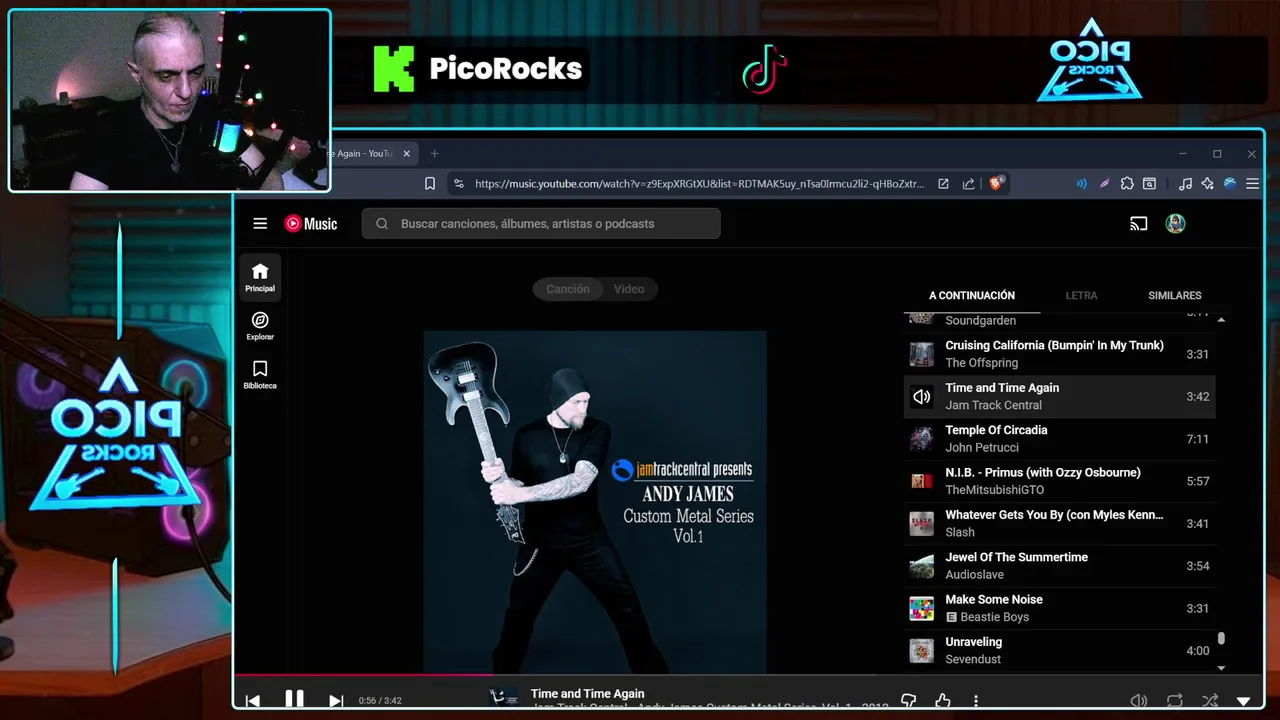The height and width of the screenshot is (720, 1280).
Task: Open the browser extensions puzzle icon
Action: click(1127, 184)
